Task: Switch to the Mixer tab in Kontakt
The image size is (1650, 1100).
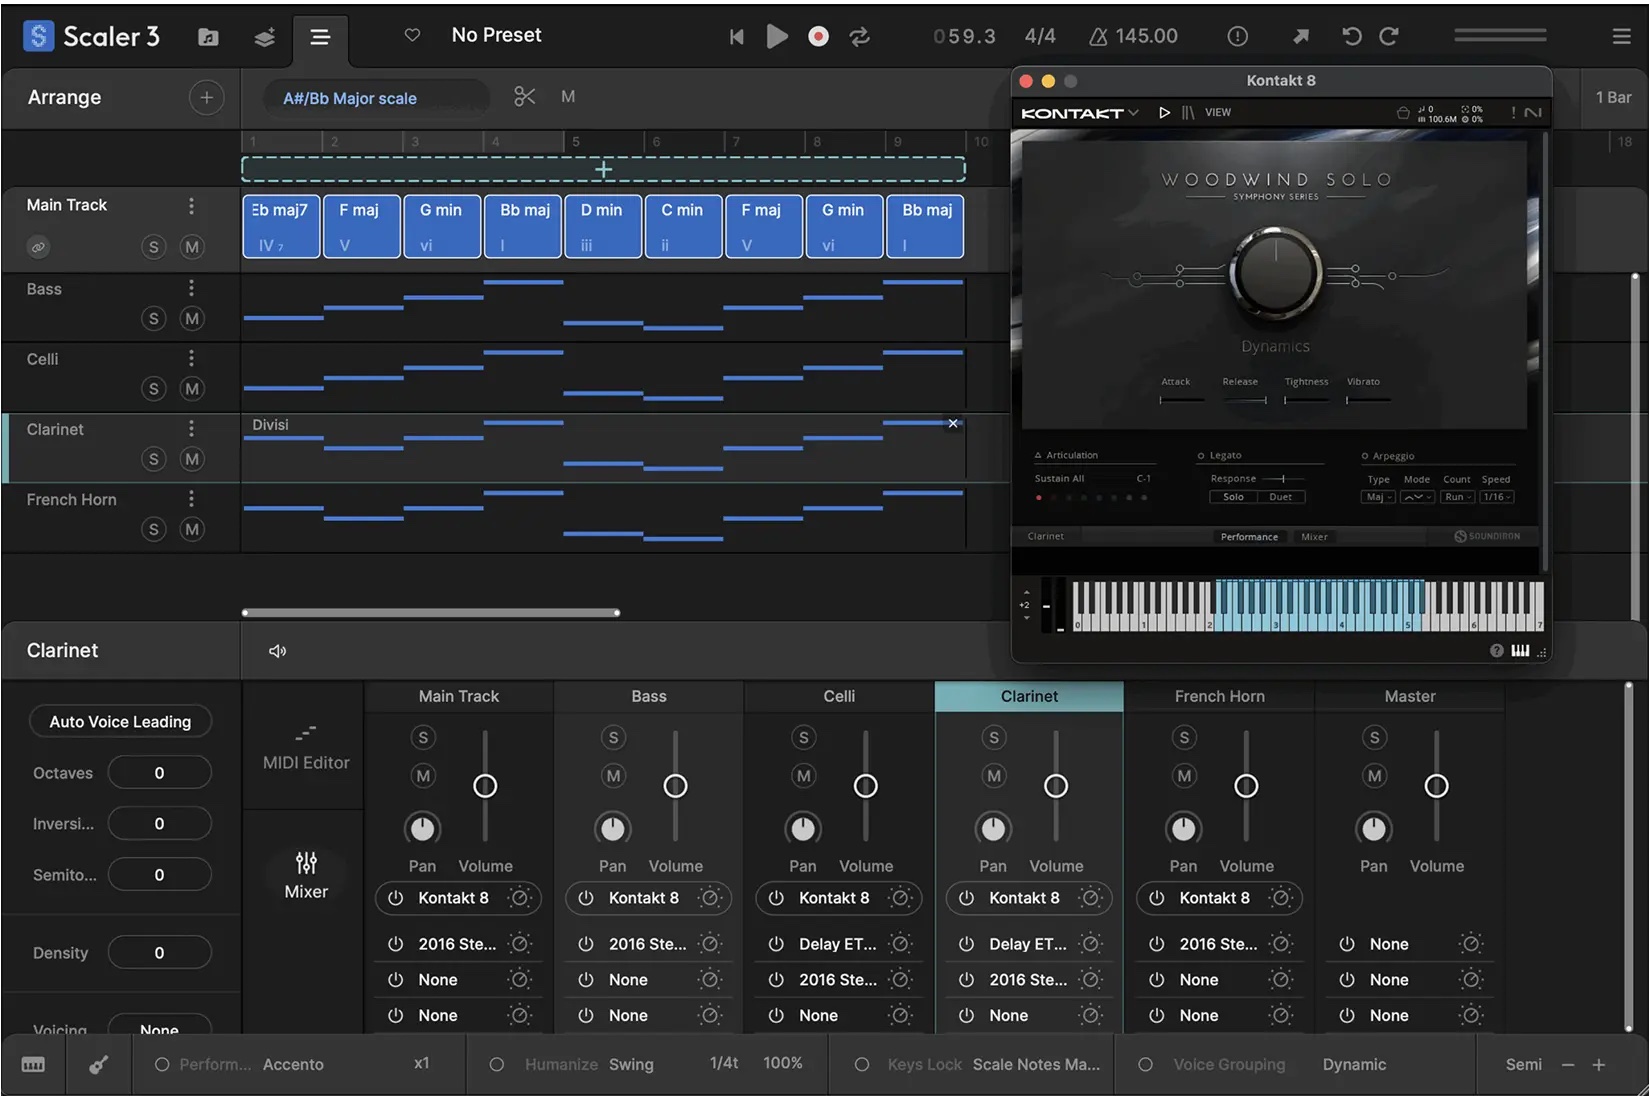Action: click(1313, 536)
